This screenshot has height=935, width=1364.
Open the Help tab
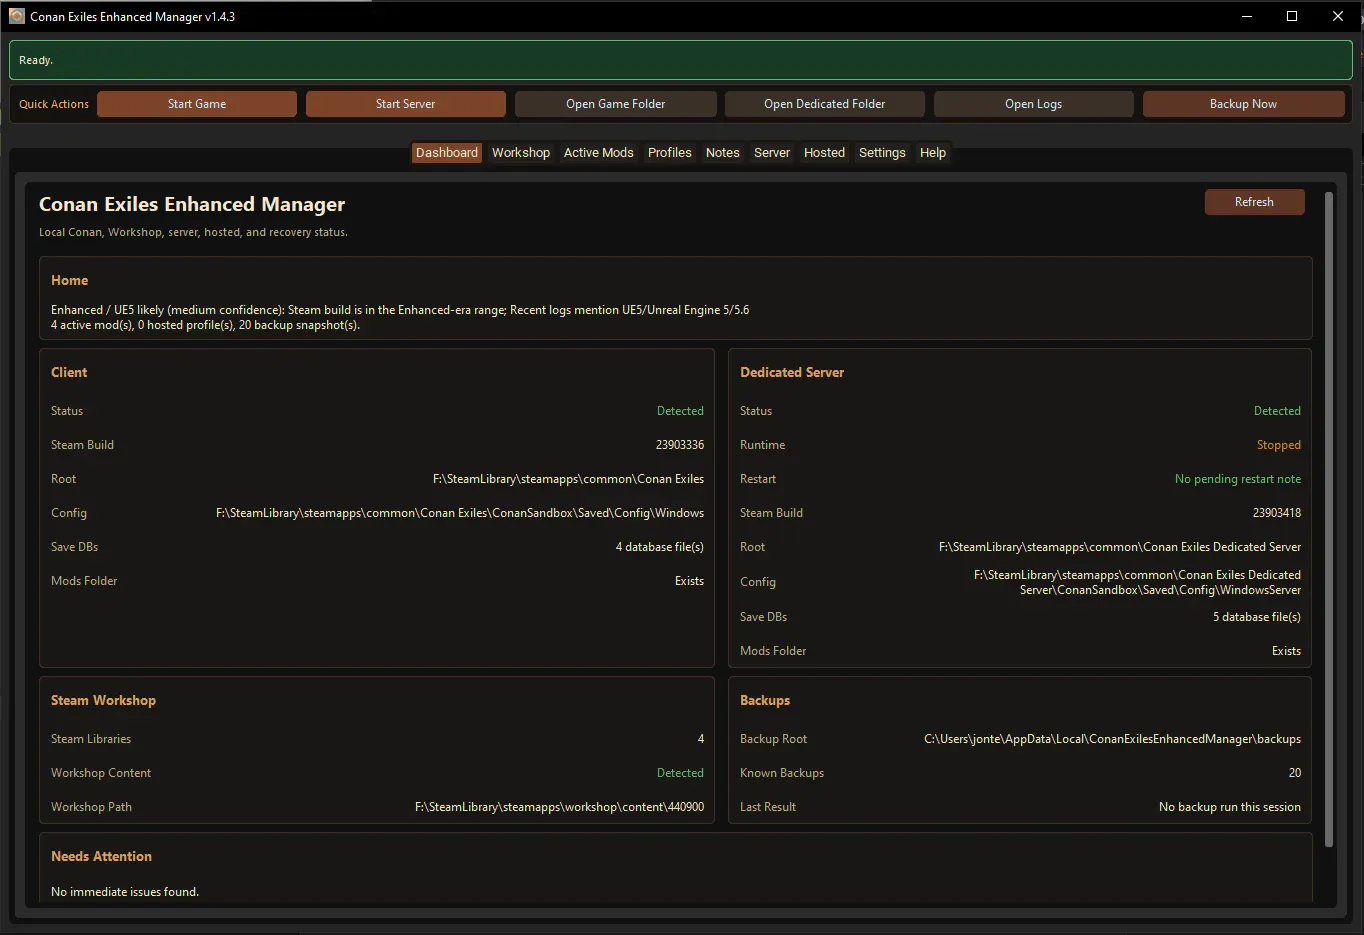point(933,153)
